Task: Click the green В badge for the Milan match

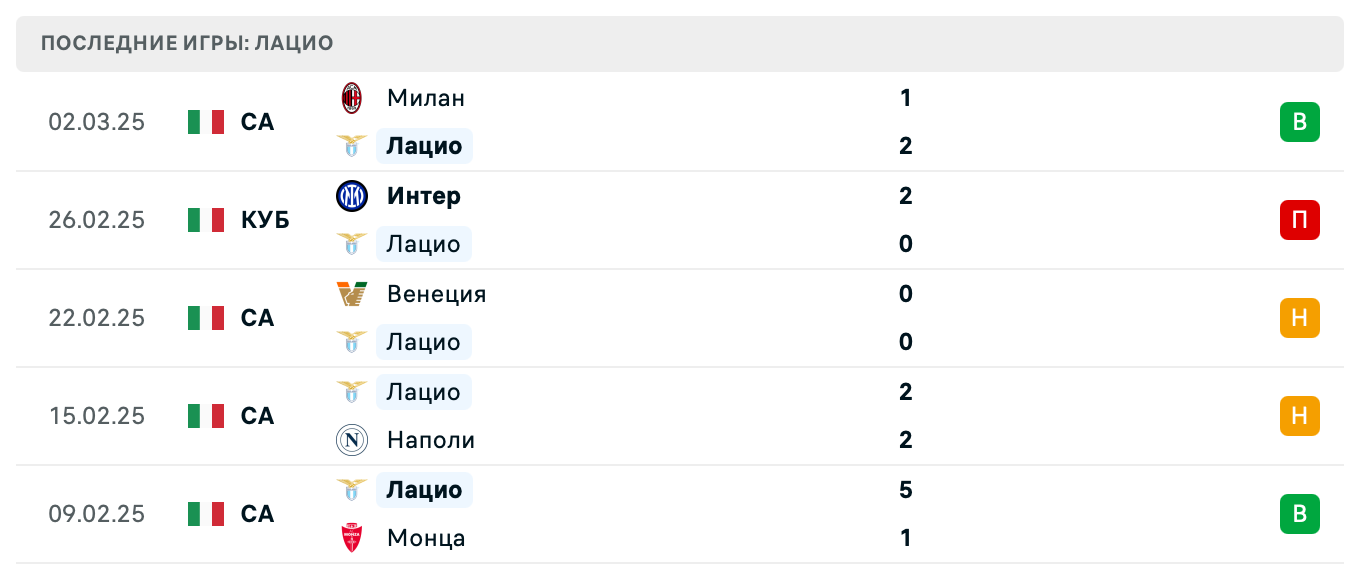Action: [1300, 122]
